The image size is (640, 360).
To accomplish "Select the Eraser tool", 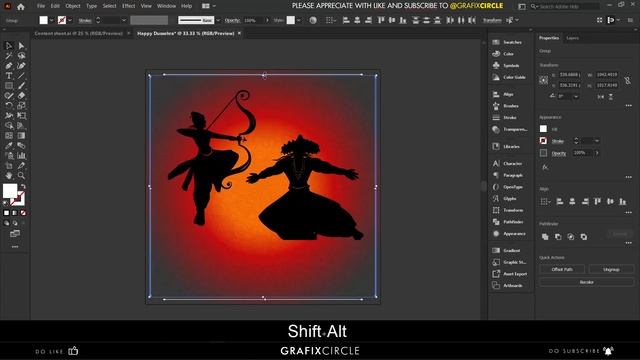I will 21,96.
